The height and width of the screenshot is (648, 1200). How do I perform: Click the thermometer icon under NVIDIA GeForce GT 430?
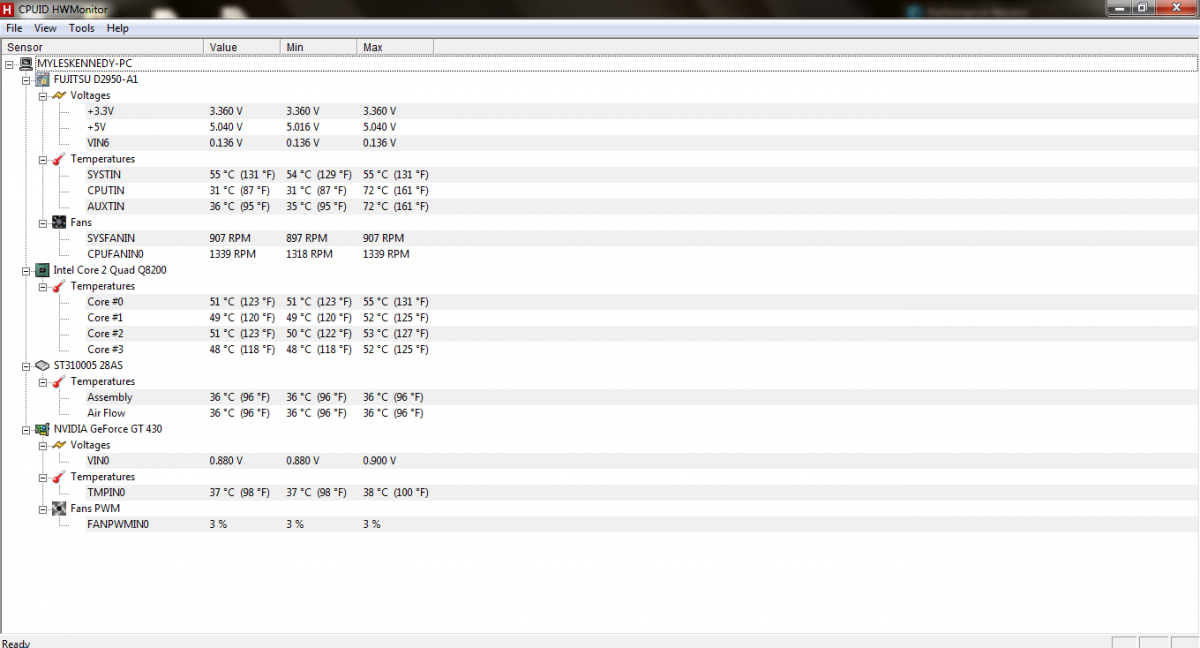[x=59, y=477]
